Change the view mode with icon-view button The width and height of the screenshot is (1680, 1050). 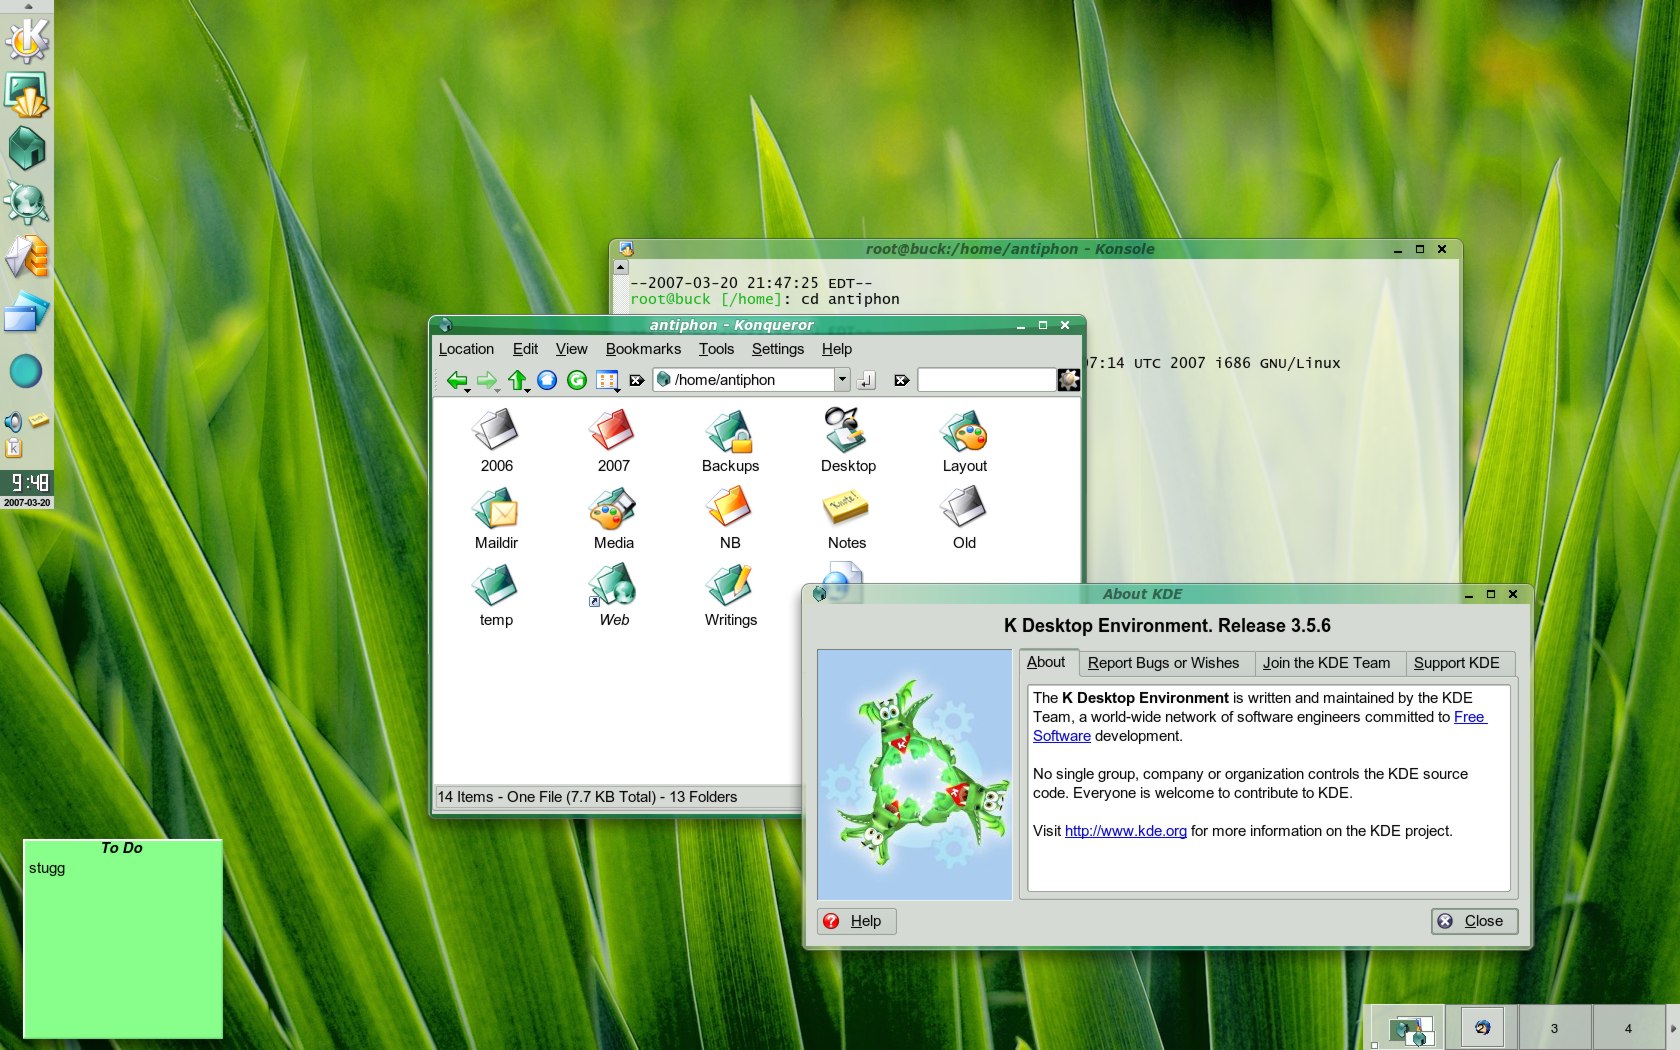tap(607, 380)
